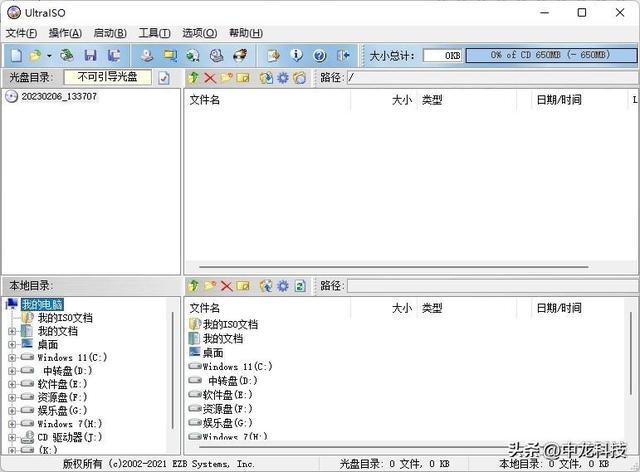Save the image with the floppy icon
This screenshot has width=640, height=472.
pos(90,55)
